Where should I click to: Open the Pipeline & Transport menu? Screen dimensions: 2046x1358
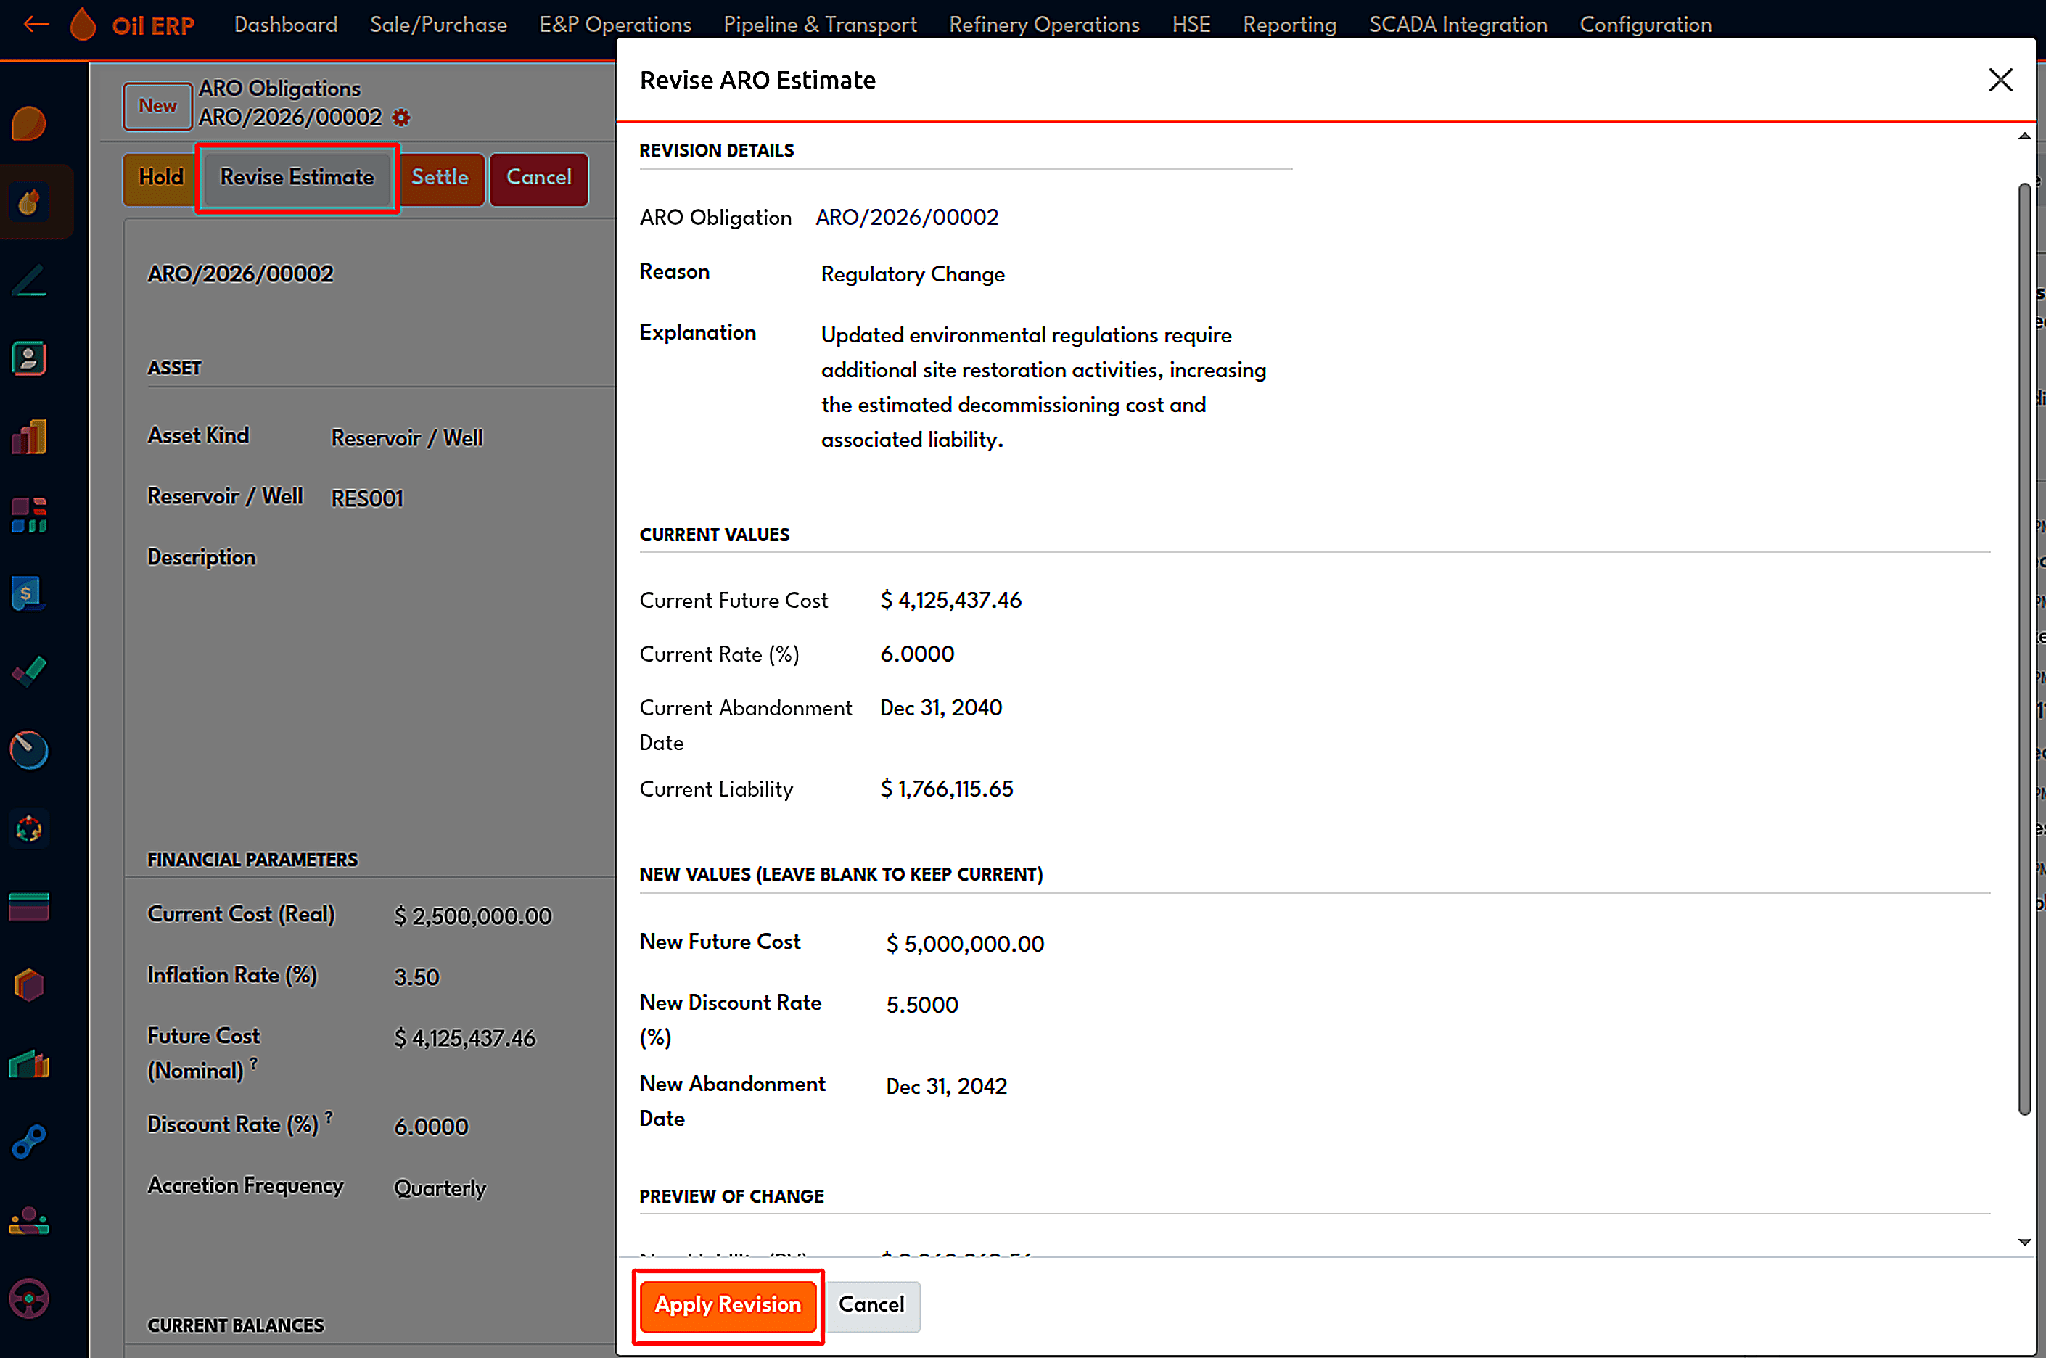pos(820,24)
